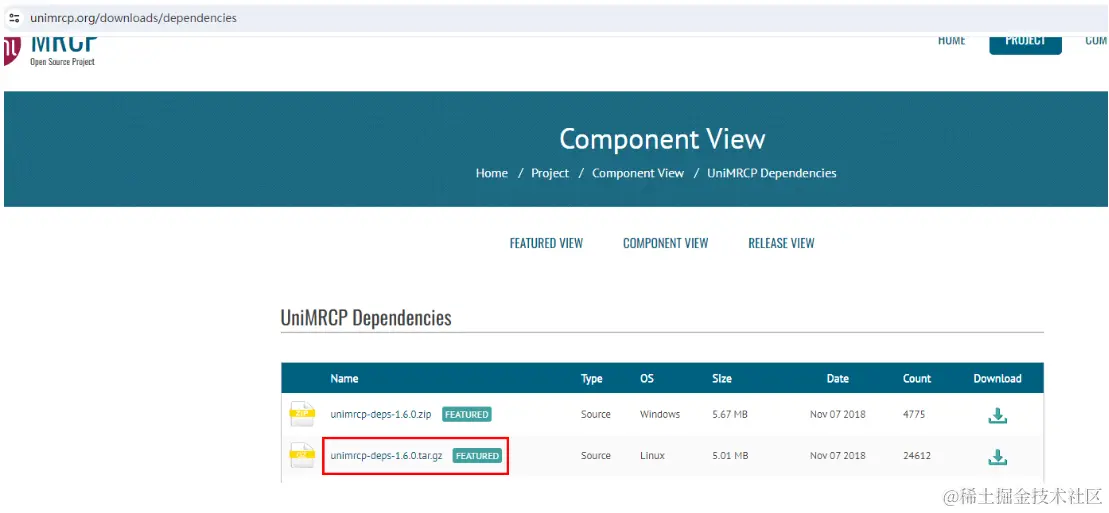Click Nov 07 2018 date in tar.gz row
The height and width of the screenshot is (513, 1109).
pos(837,456)
